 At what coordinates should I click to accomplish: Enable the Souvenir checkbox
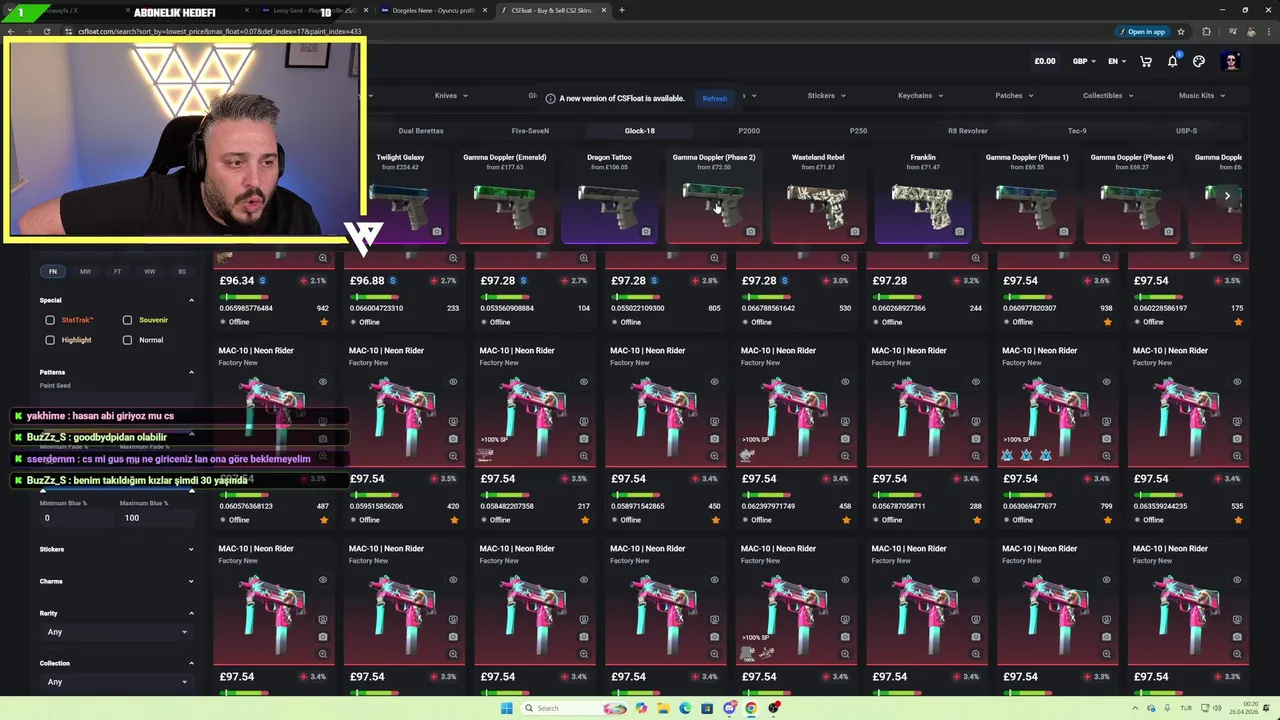pyautogui.click(x=127, y=320)
